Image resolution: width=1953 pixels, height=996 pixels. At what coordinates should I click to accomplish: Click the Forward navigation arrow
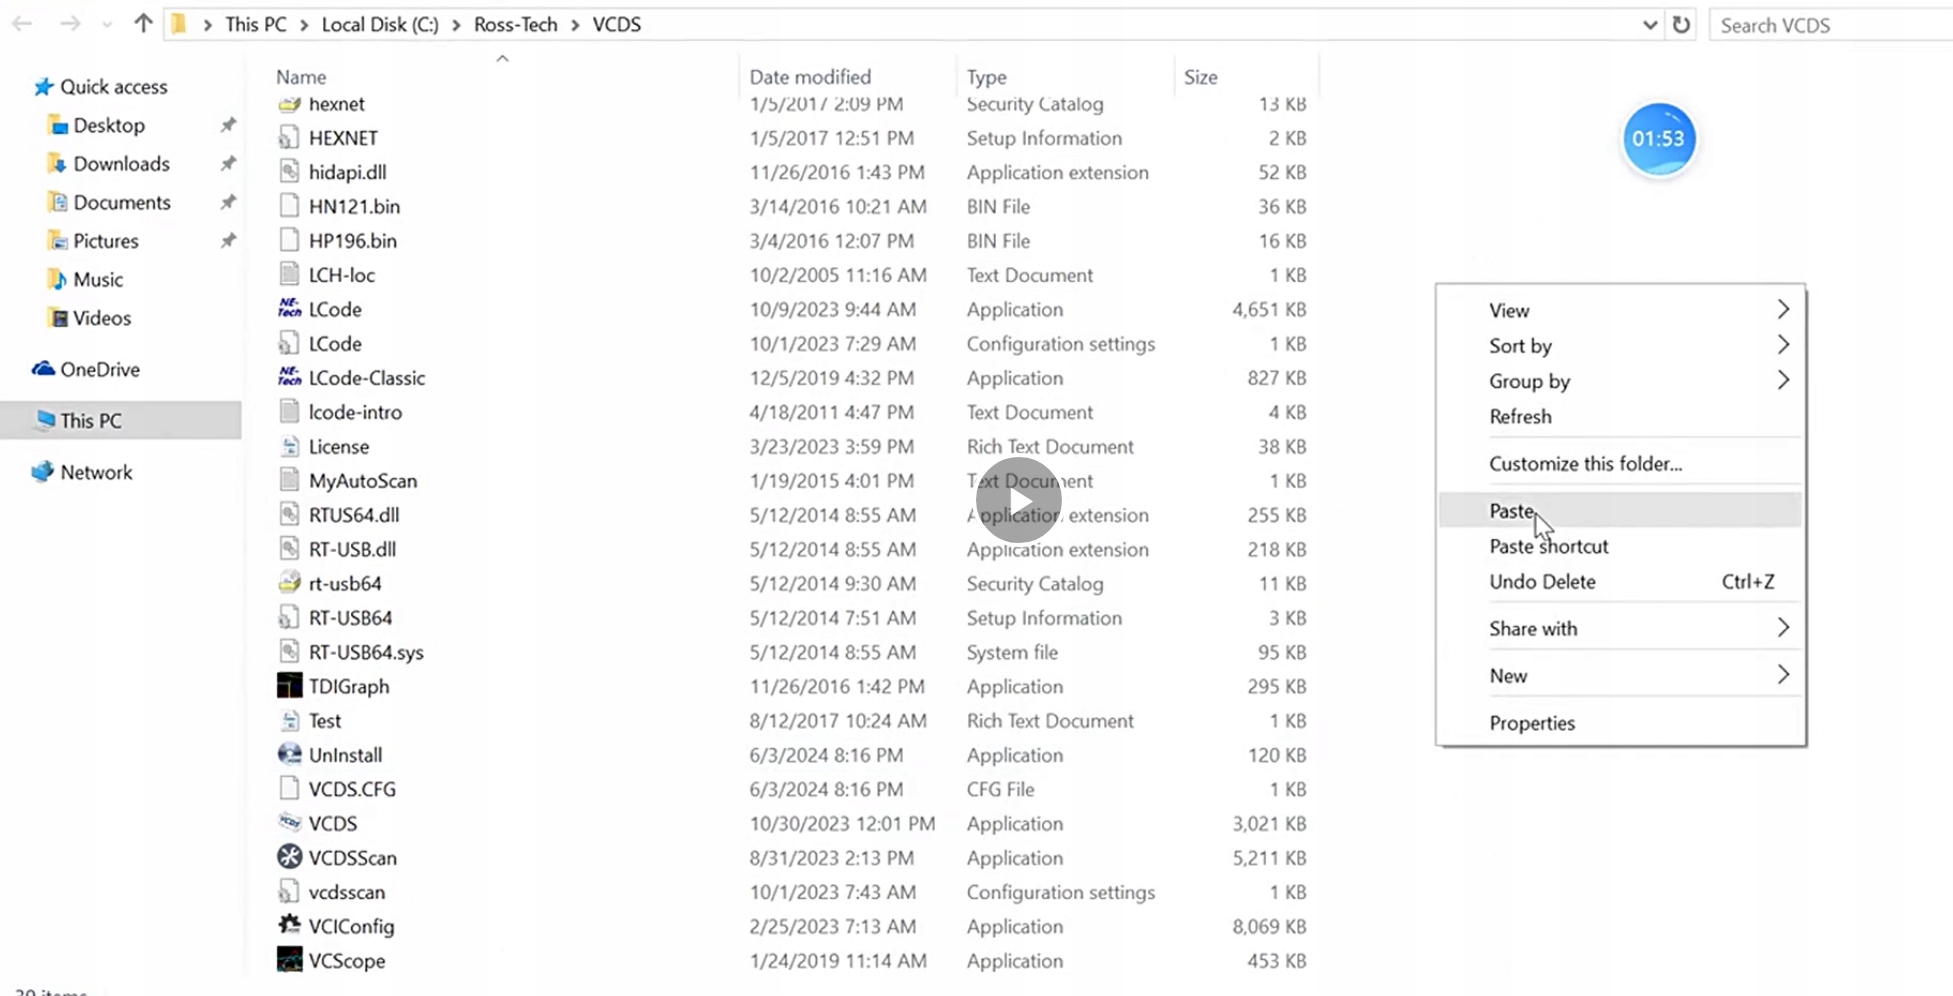tap(69, 24)
